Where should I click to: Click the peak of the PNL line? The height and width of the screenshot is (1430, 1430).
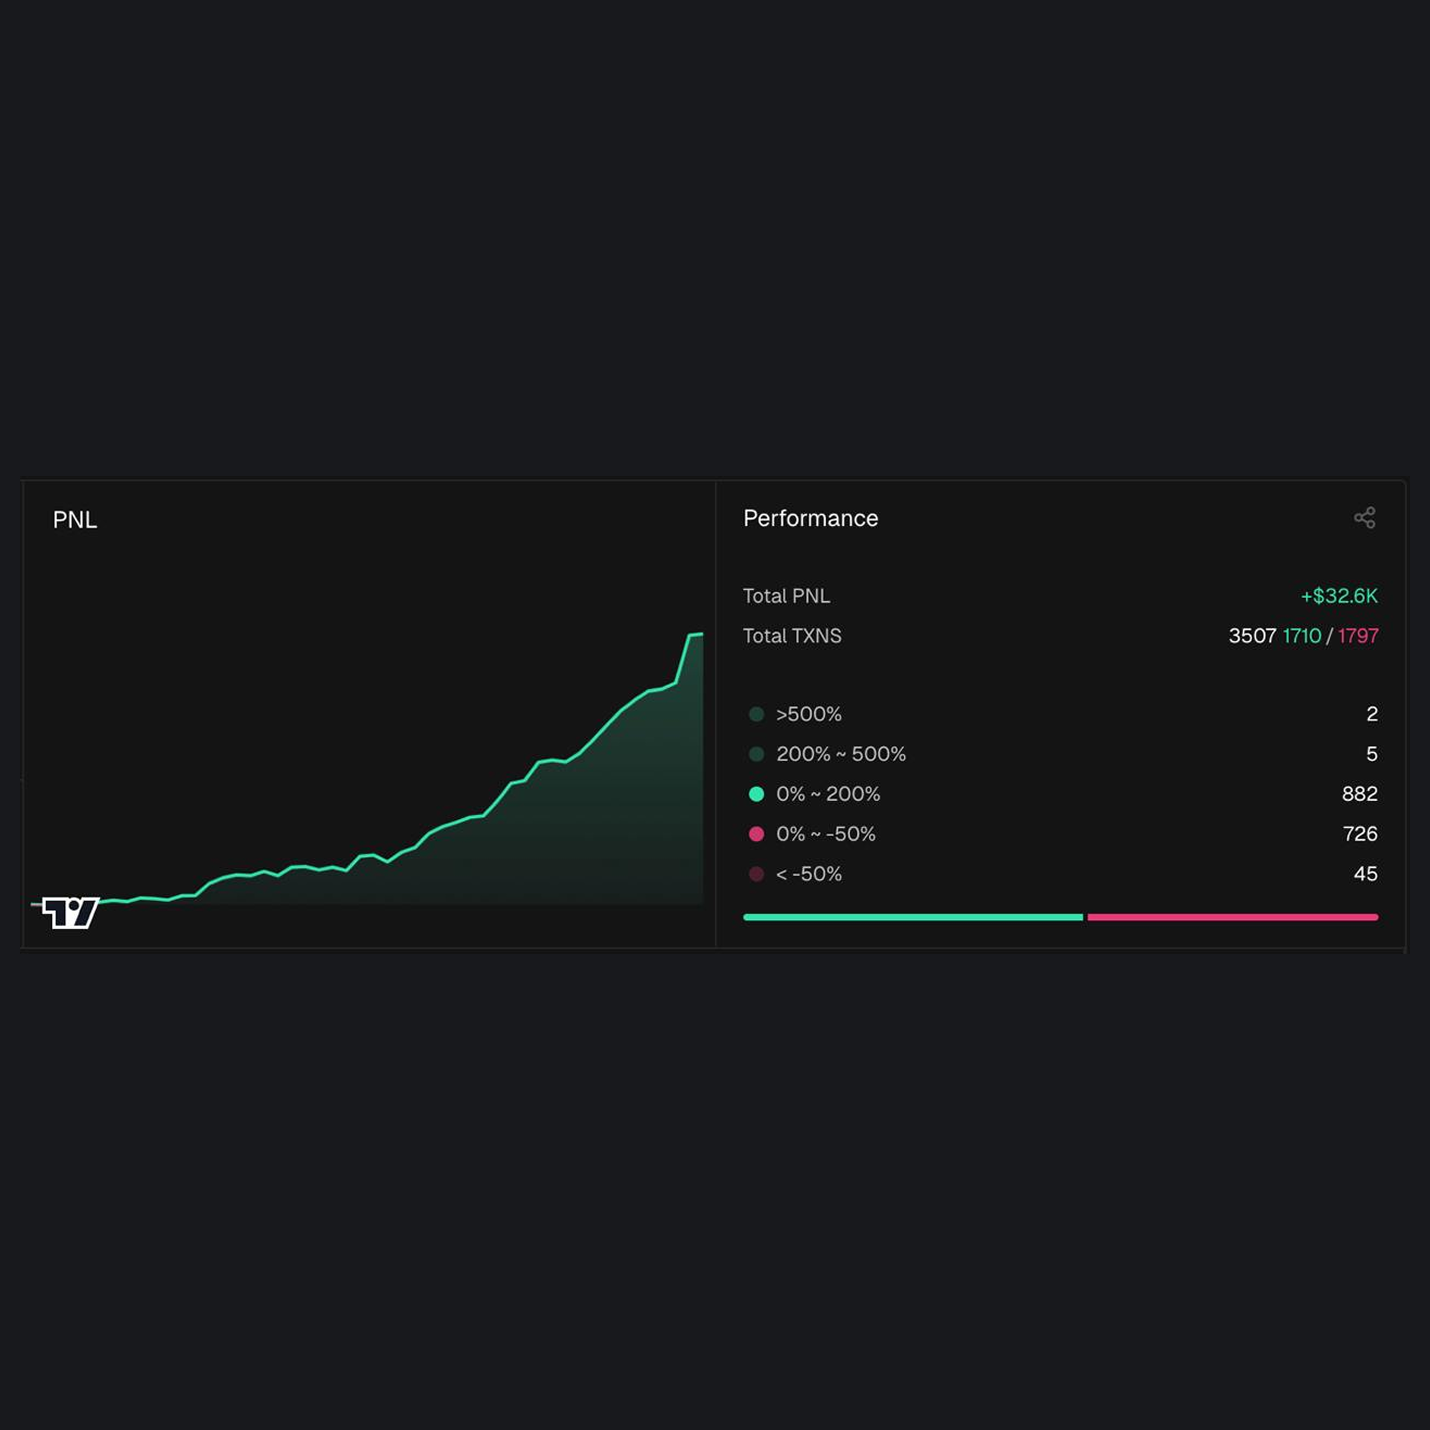[x=696, y=635]
